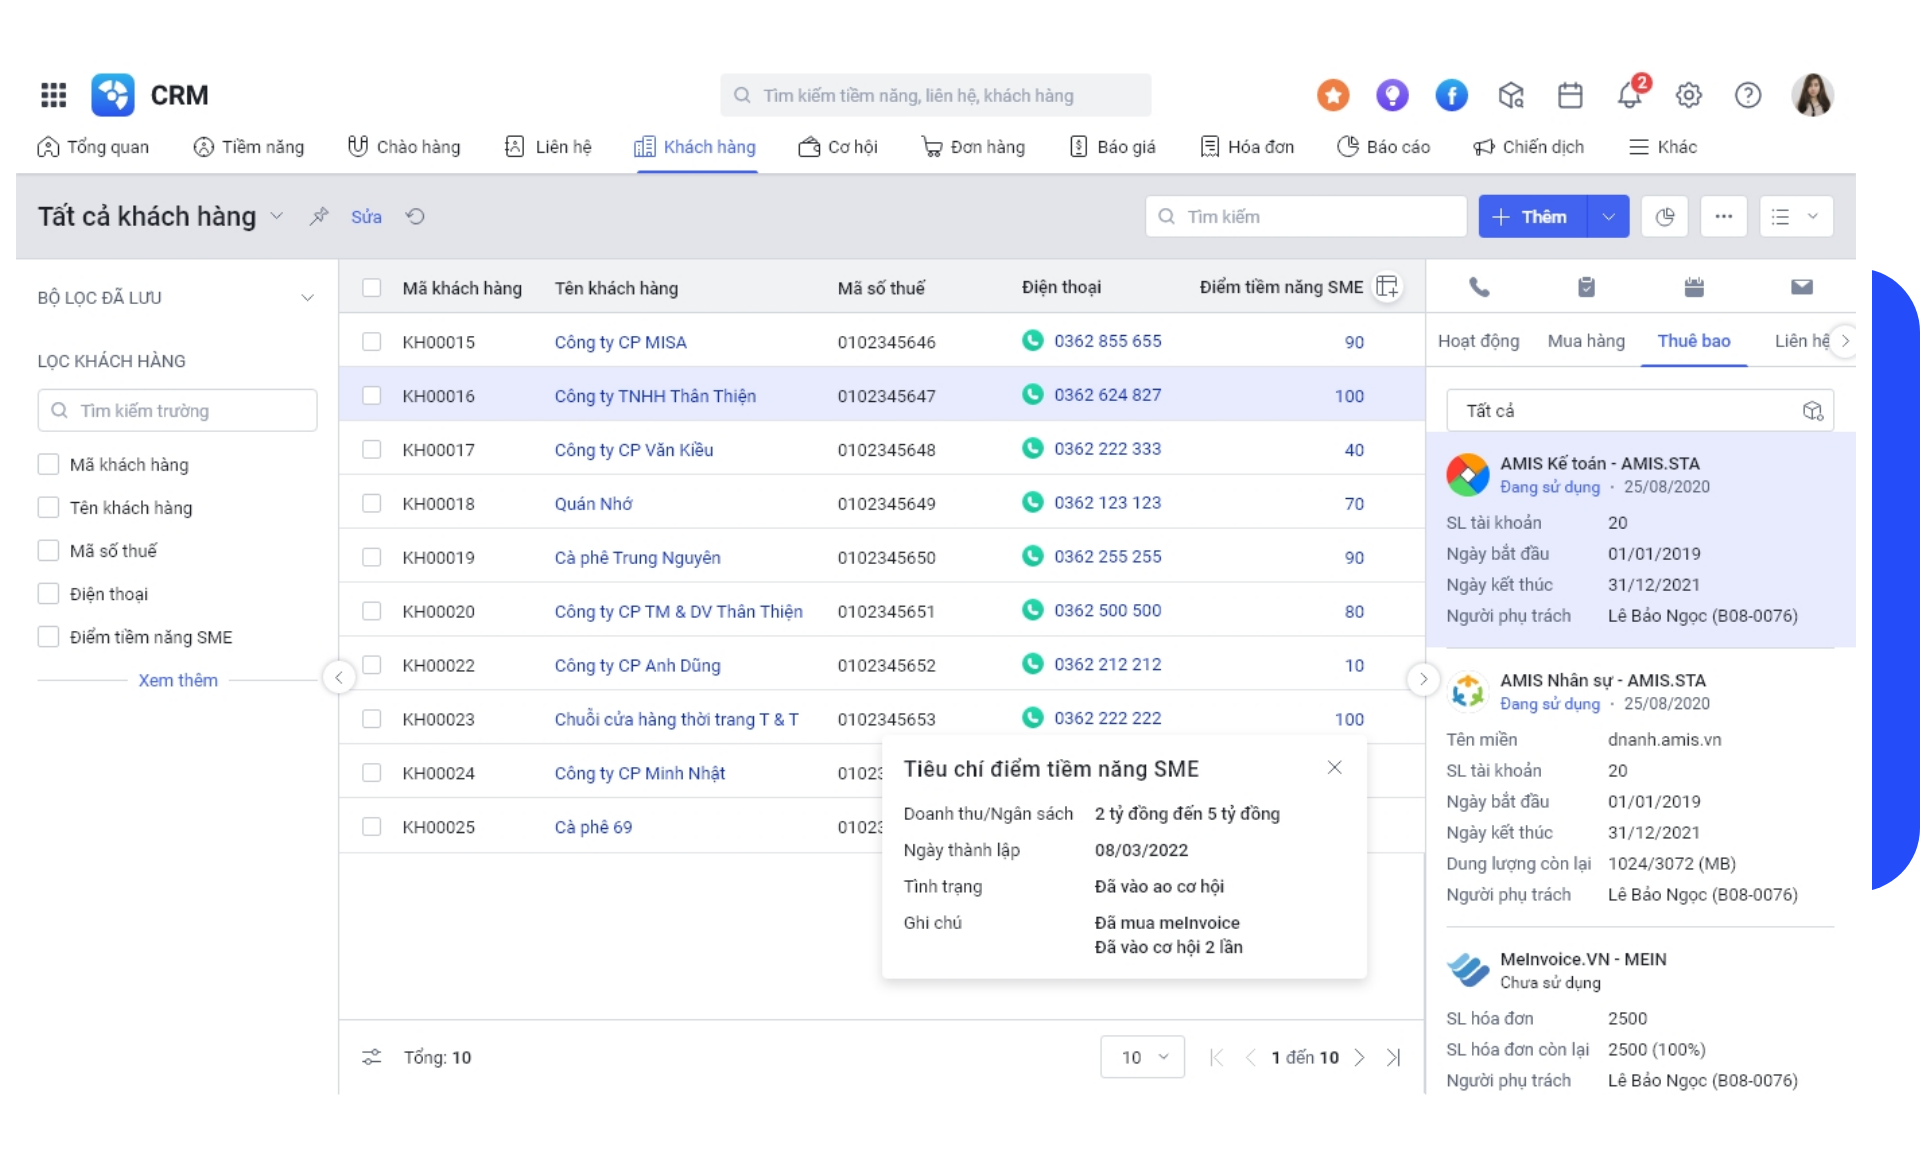The height and width of the screenshot is (1156, 1920).
Task: Open the page size 10 dropdown
Action: 1143,1057
